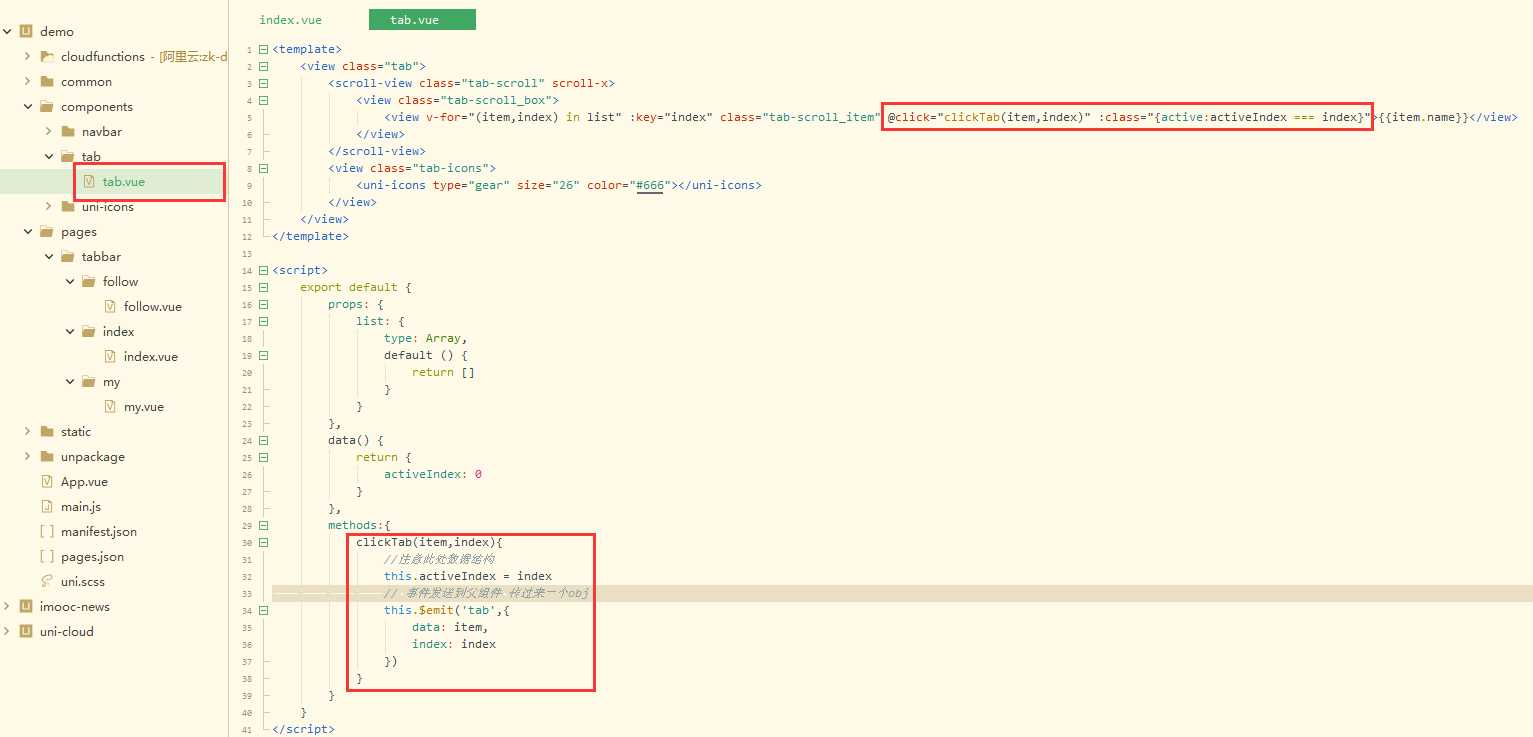Expand the imooc-news project

7,607
